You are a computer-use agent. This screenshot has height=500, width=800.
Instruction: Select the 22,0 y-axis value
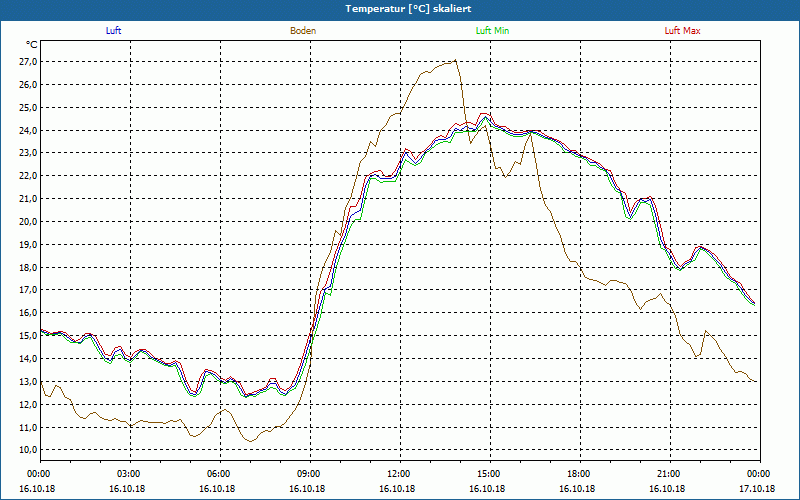coord(28,176)
